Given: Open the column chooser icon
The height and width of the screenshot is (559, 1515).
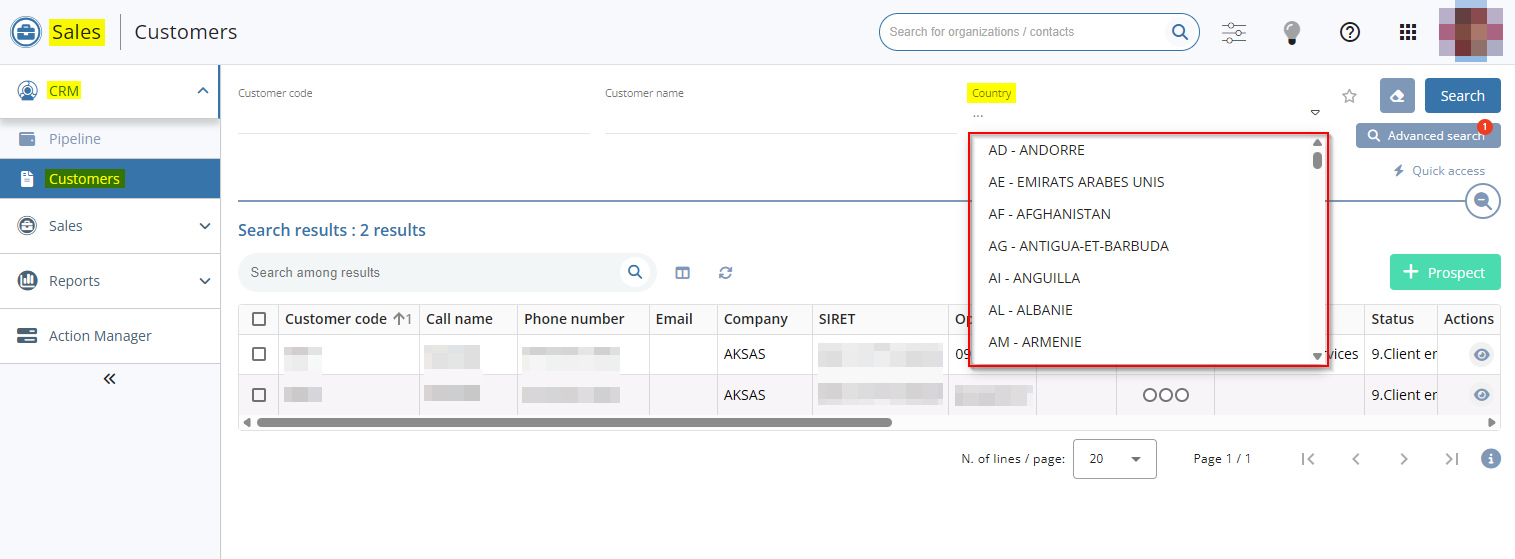Looking at the screenshot, I should click(682, 272).
